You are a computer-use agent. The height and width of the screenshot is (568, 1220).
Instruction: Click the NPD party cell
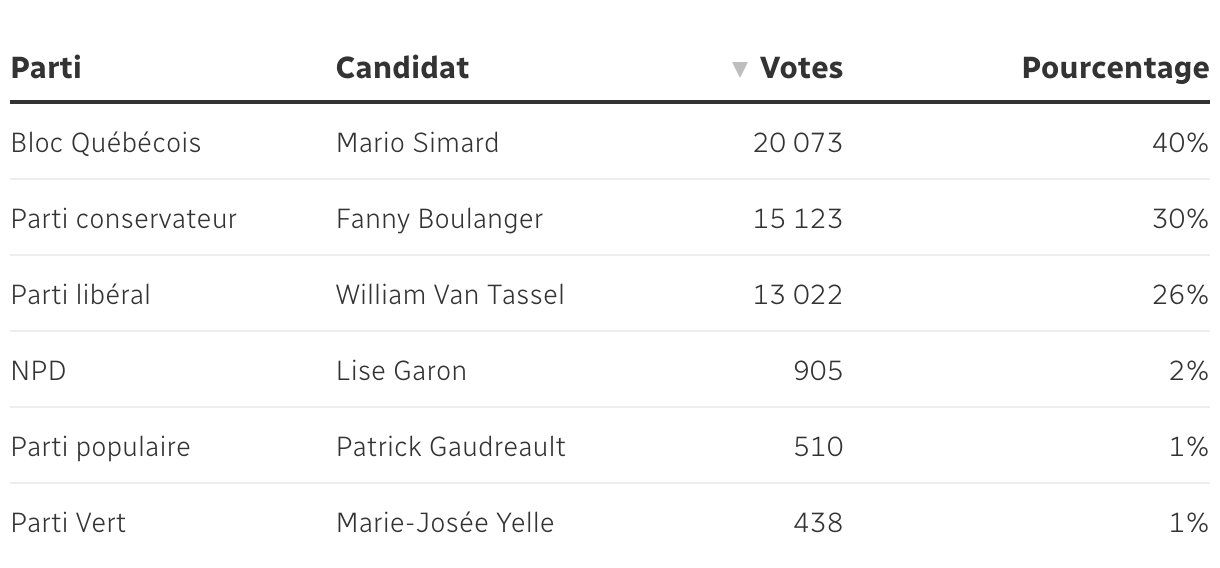tap(38, 371)
